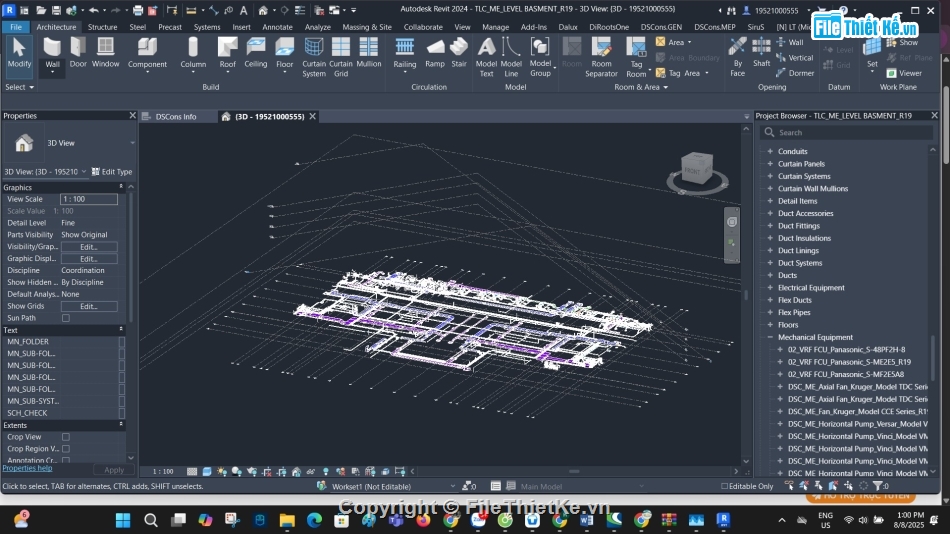950x534 pixels.
Task: Select the Floor tool
Action: click(x=284, y=53)
